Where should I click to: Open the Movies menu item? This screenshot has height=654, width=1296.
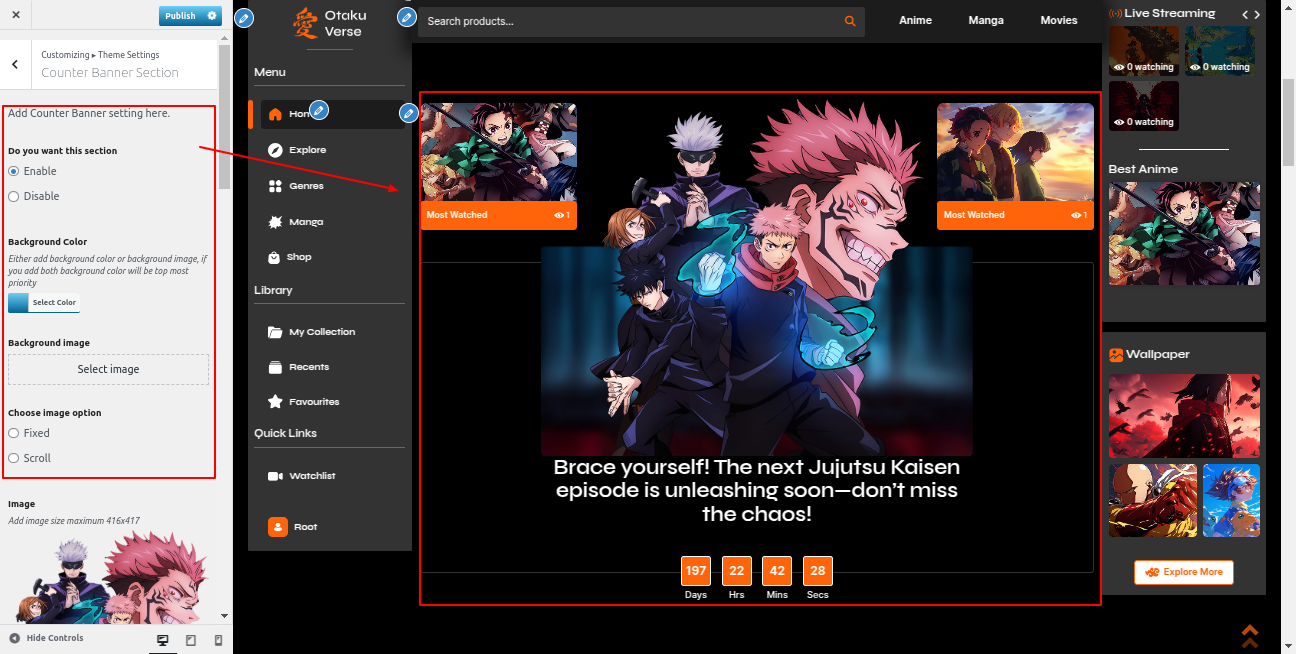coord(1058,21)
